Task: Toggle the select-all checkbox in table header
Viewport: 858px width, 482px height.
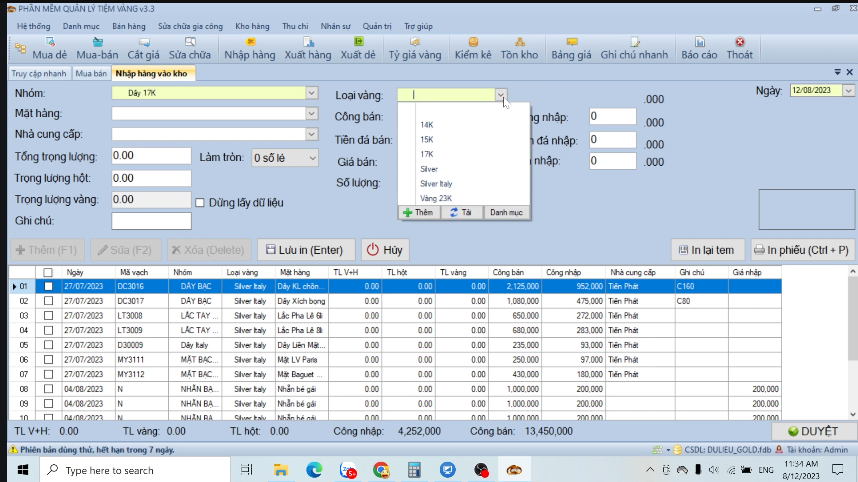Action: pyautogui.click(x=48, y=272)
